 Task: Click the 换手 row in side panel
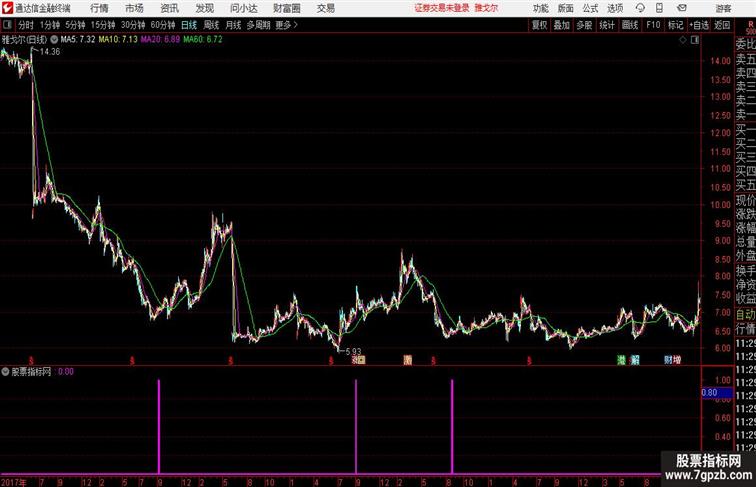[x=745, y=271]
